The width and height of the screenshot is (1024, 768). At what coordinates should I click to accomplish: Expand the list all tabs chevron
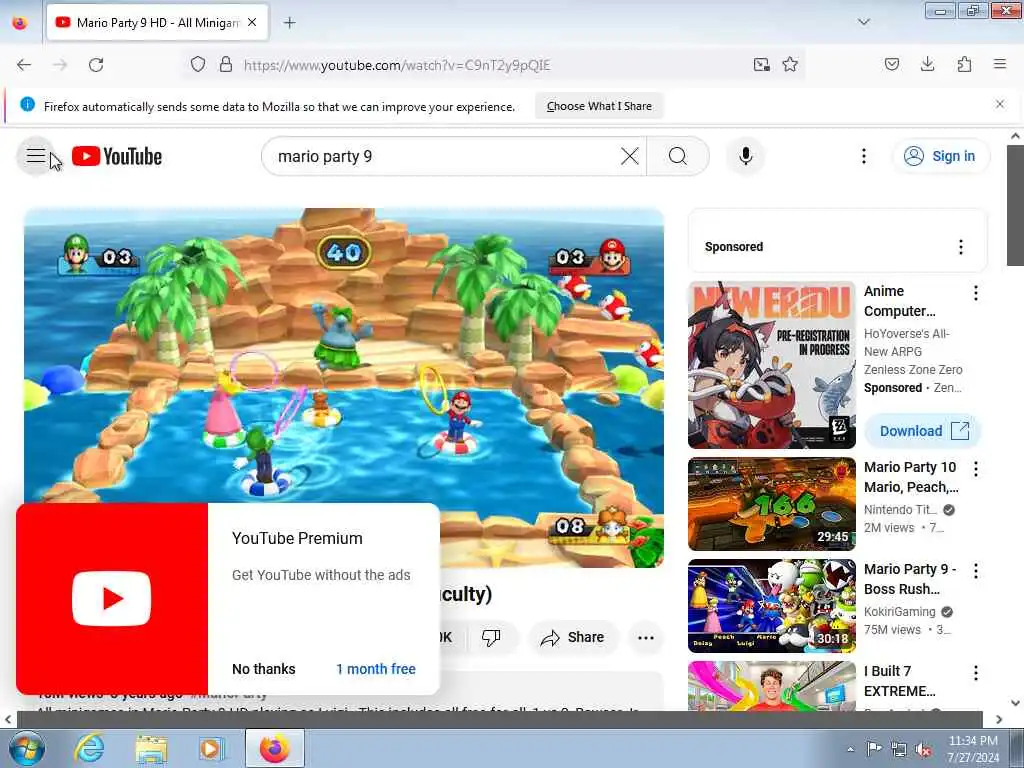[x=863, y=22]
